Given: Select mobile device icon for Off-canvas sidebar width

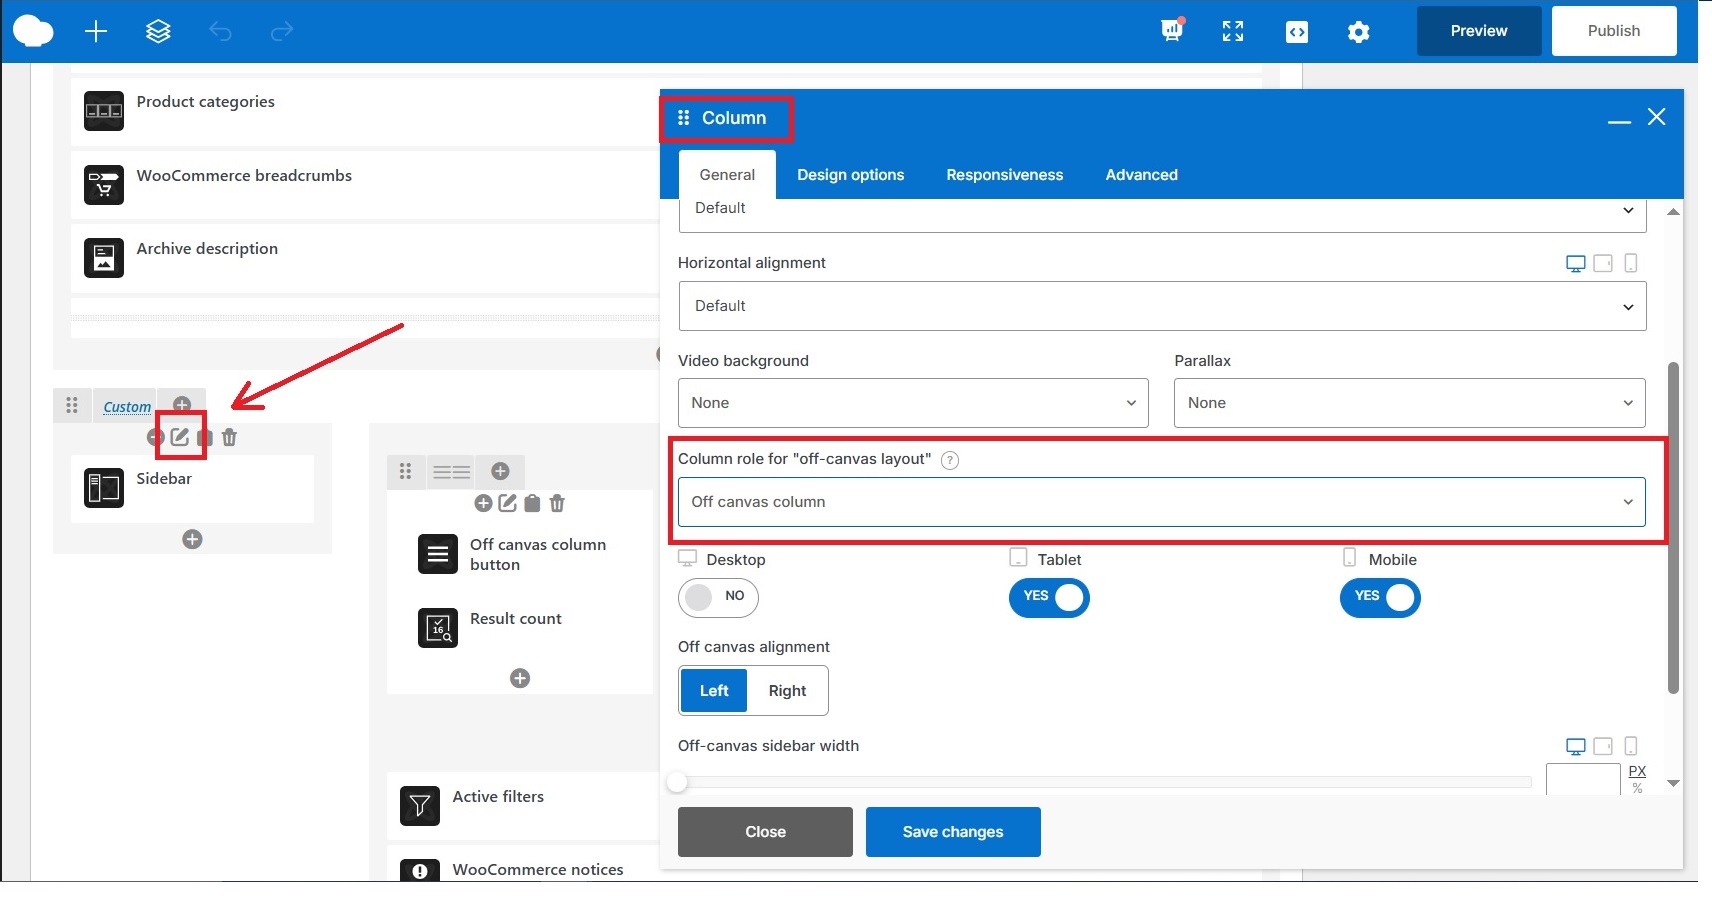Looking at the screenshot, I should coord(1631,746).
